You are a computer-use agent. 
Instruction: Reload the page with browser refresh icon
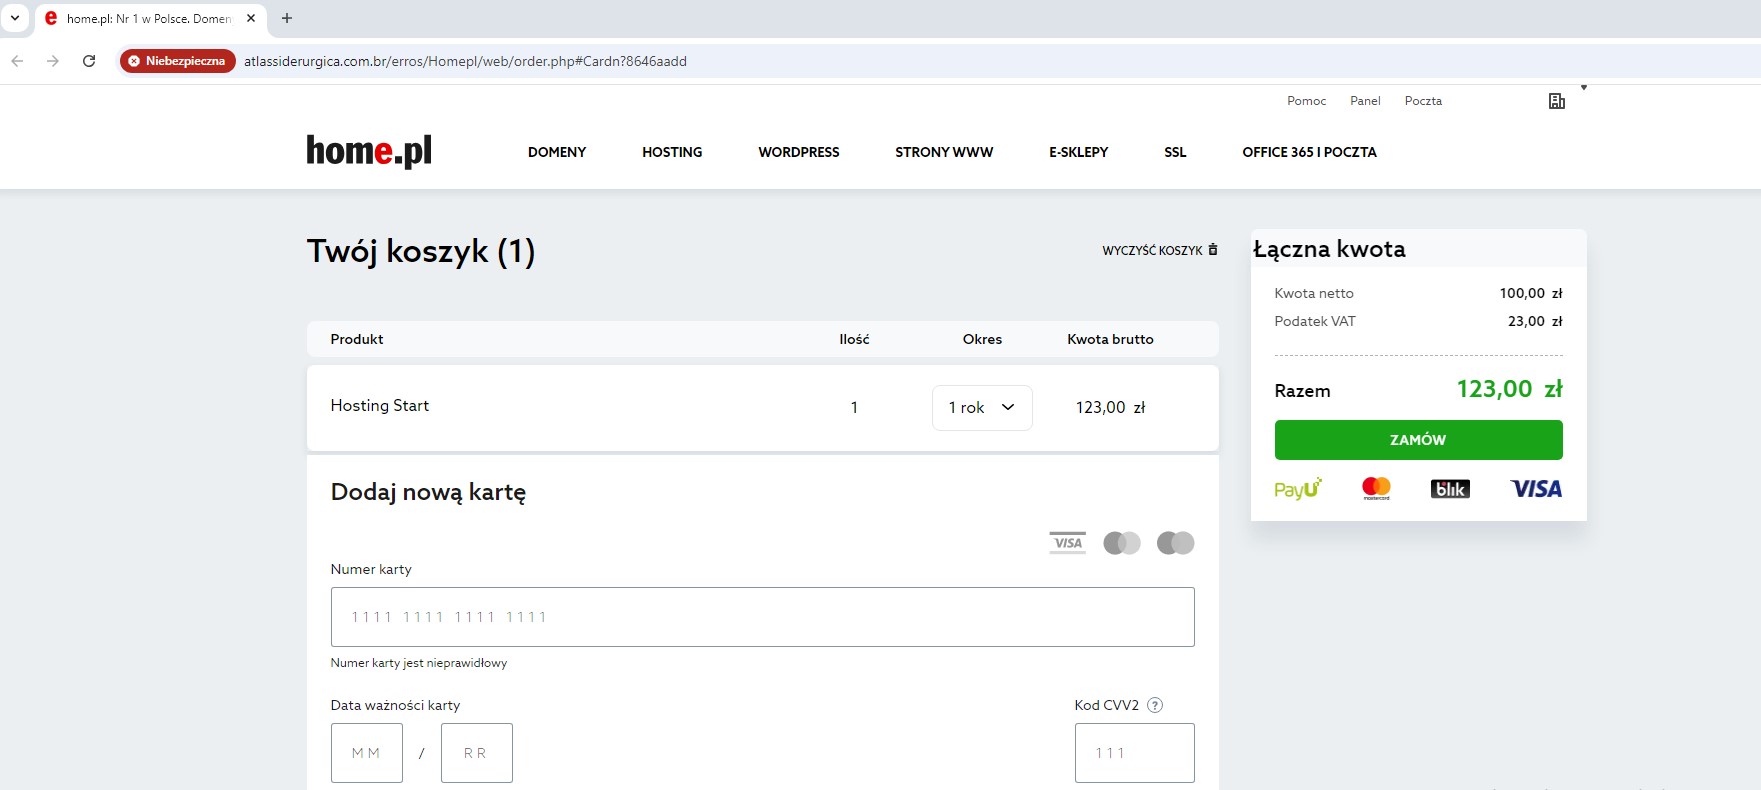89,61
